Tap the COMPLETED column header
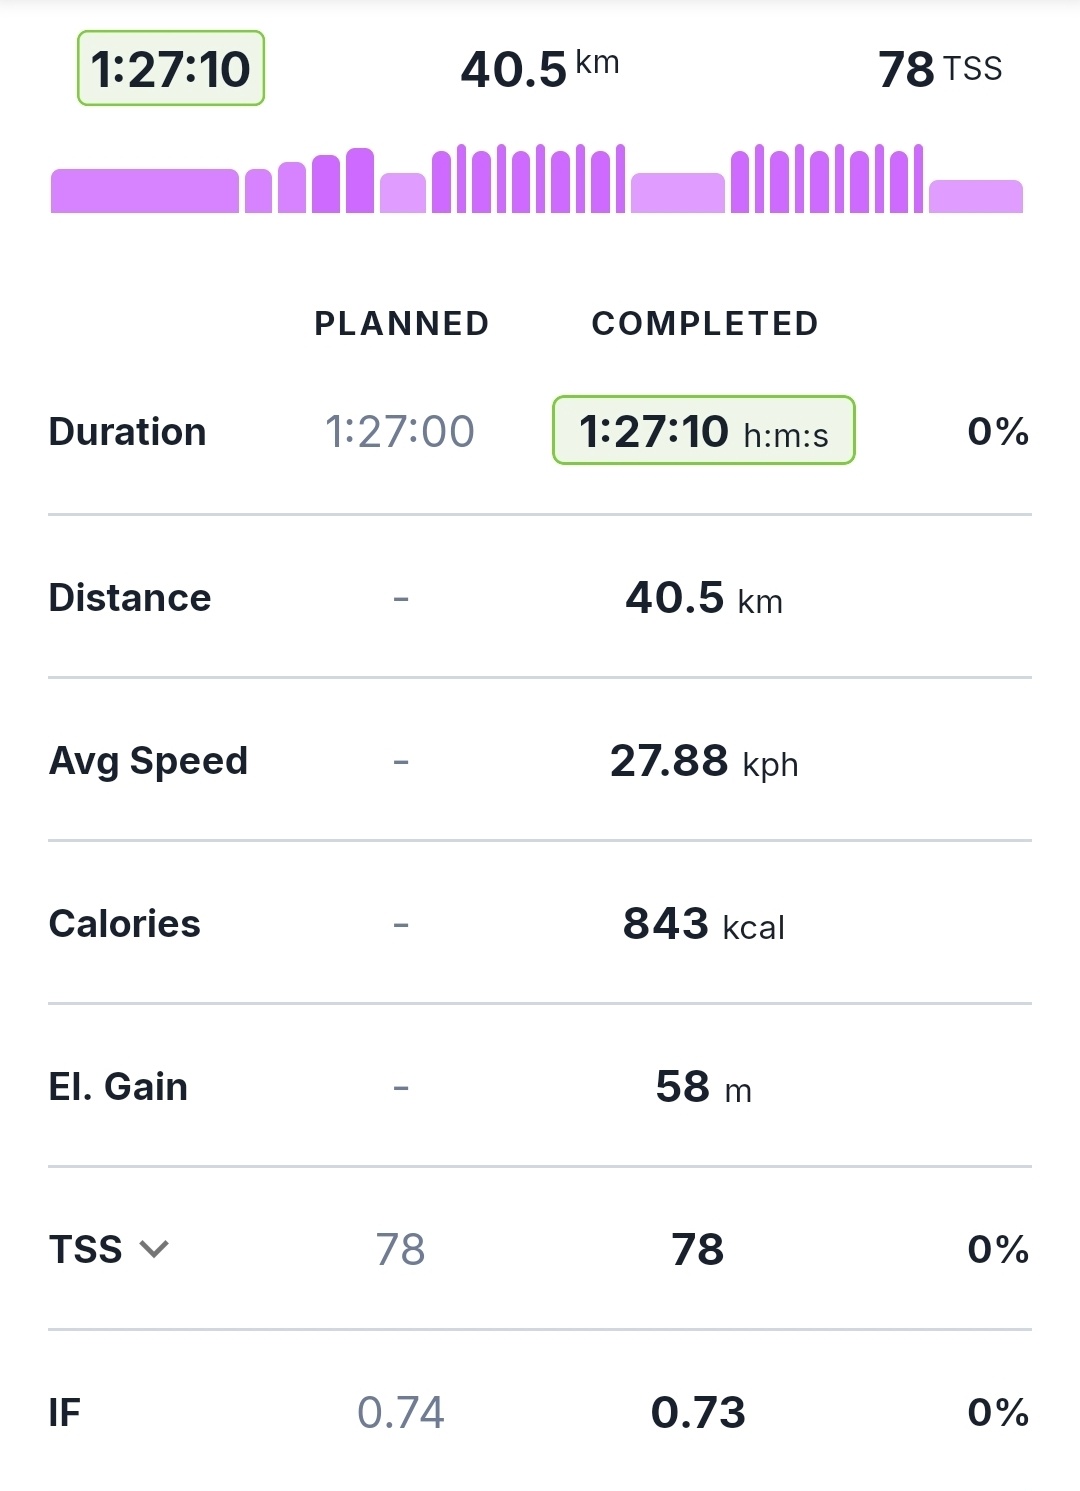Screen dimensions: 1080x1491 [x=705, y=324]
